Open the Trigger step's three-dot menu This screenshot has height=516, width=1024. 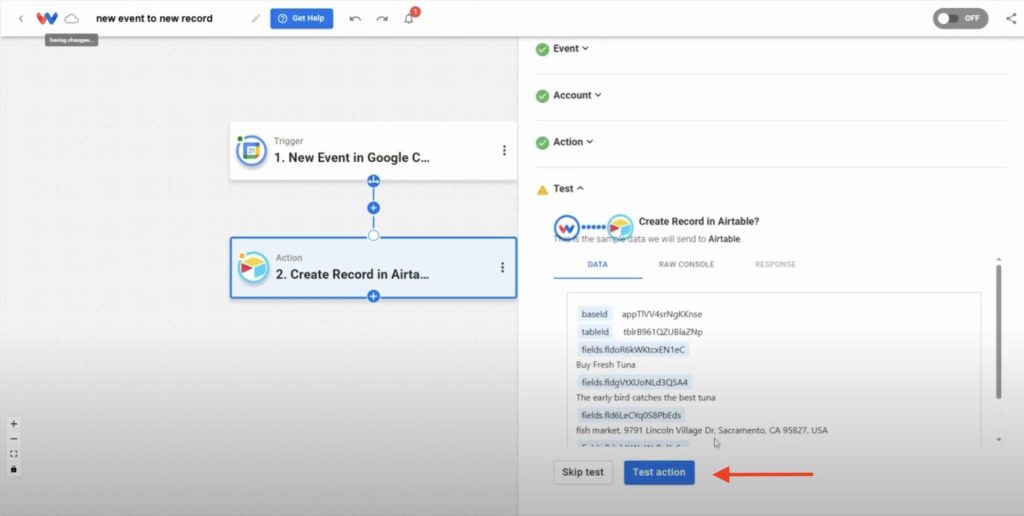point(504,151)
